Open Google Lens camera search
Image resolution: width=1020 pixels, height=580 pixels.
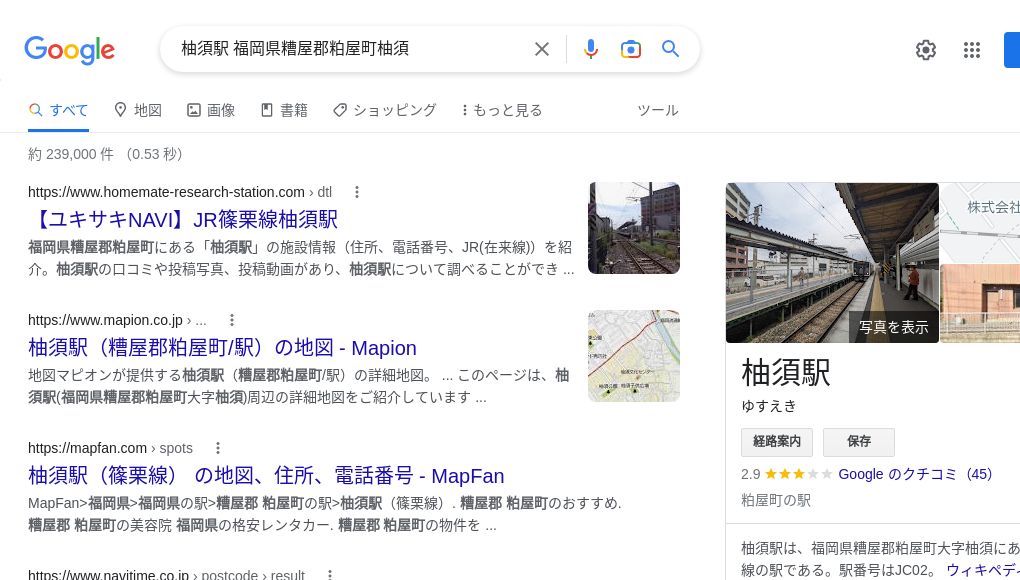[631, 49]
